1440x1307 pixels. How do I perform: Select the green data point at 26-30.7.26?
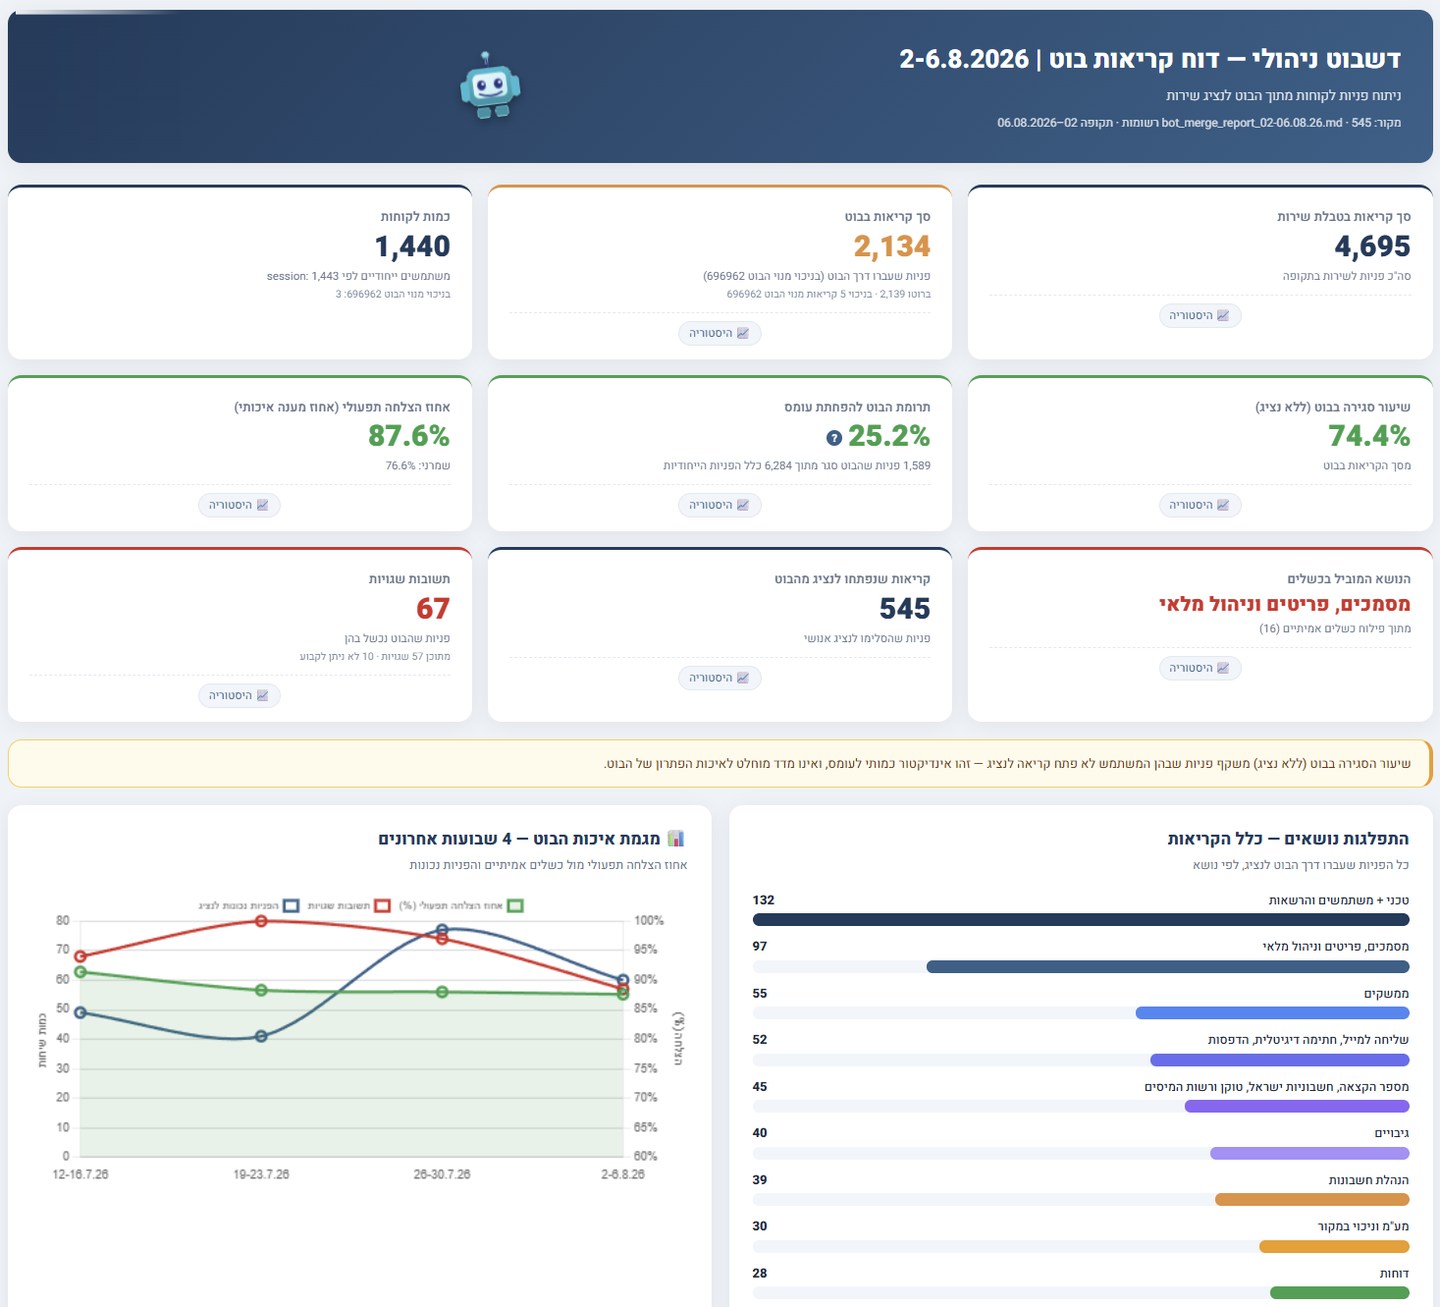(x=442, y=992)
